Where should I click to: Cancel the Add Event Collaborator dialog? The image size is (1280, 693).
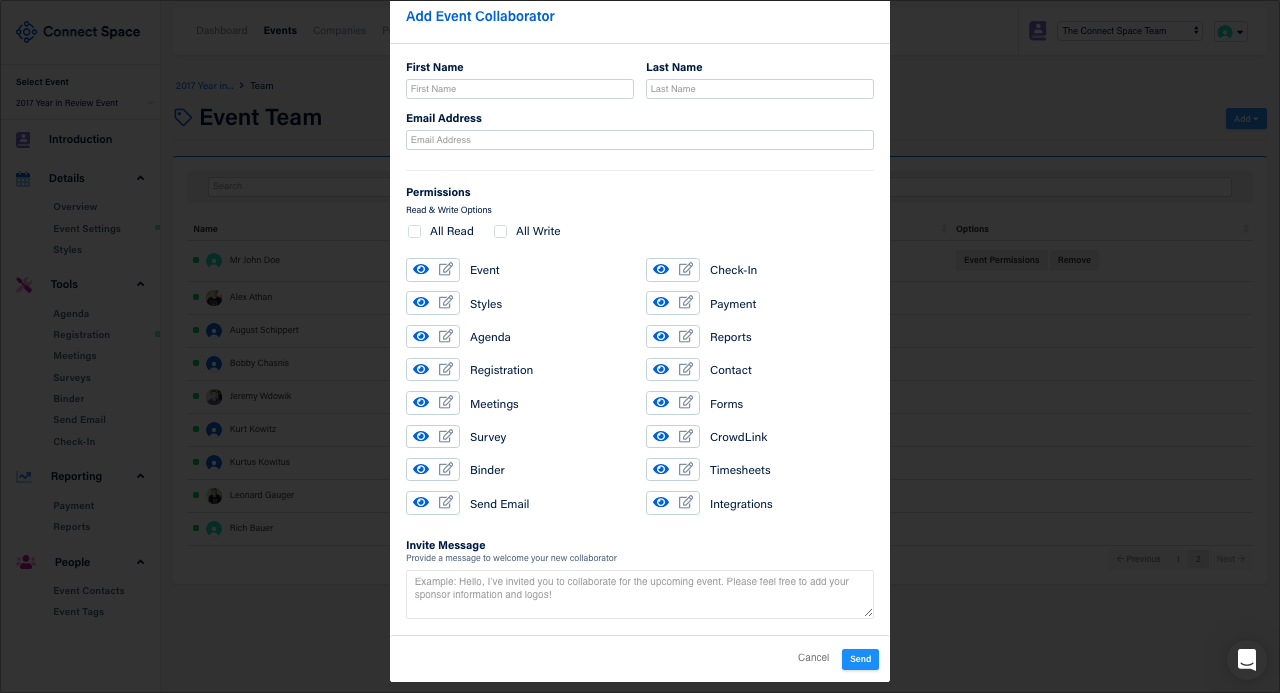click(x=814, y=658)
